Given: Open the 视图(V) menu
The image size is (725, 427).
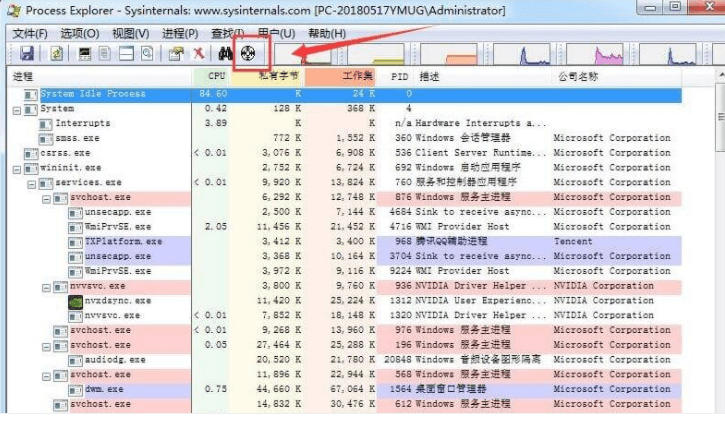Looking at the screenshot, I should point(130,33).
